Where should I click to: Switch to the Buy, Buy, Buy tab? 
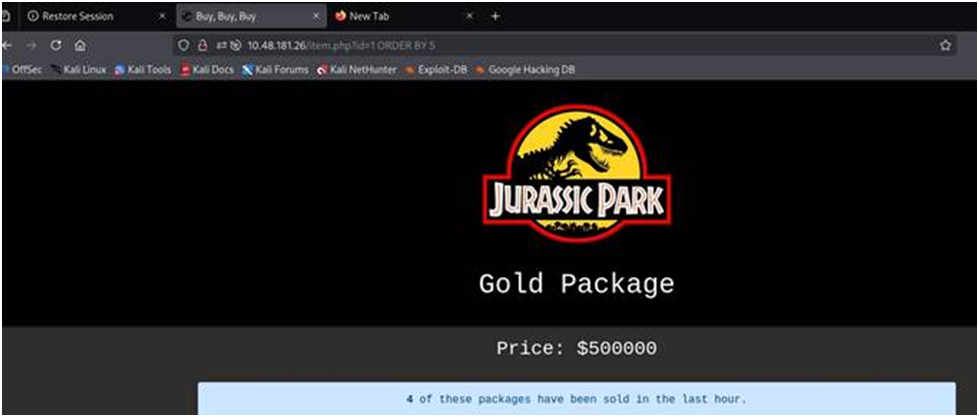click(x=251, y=17)
